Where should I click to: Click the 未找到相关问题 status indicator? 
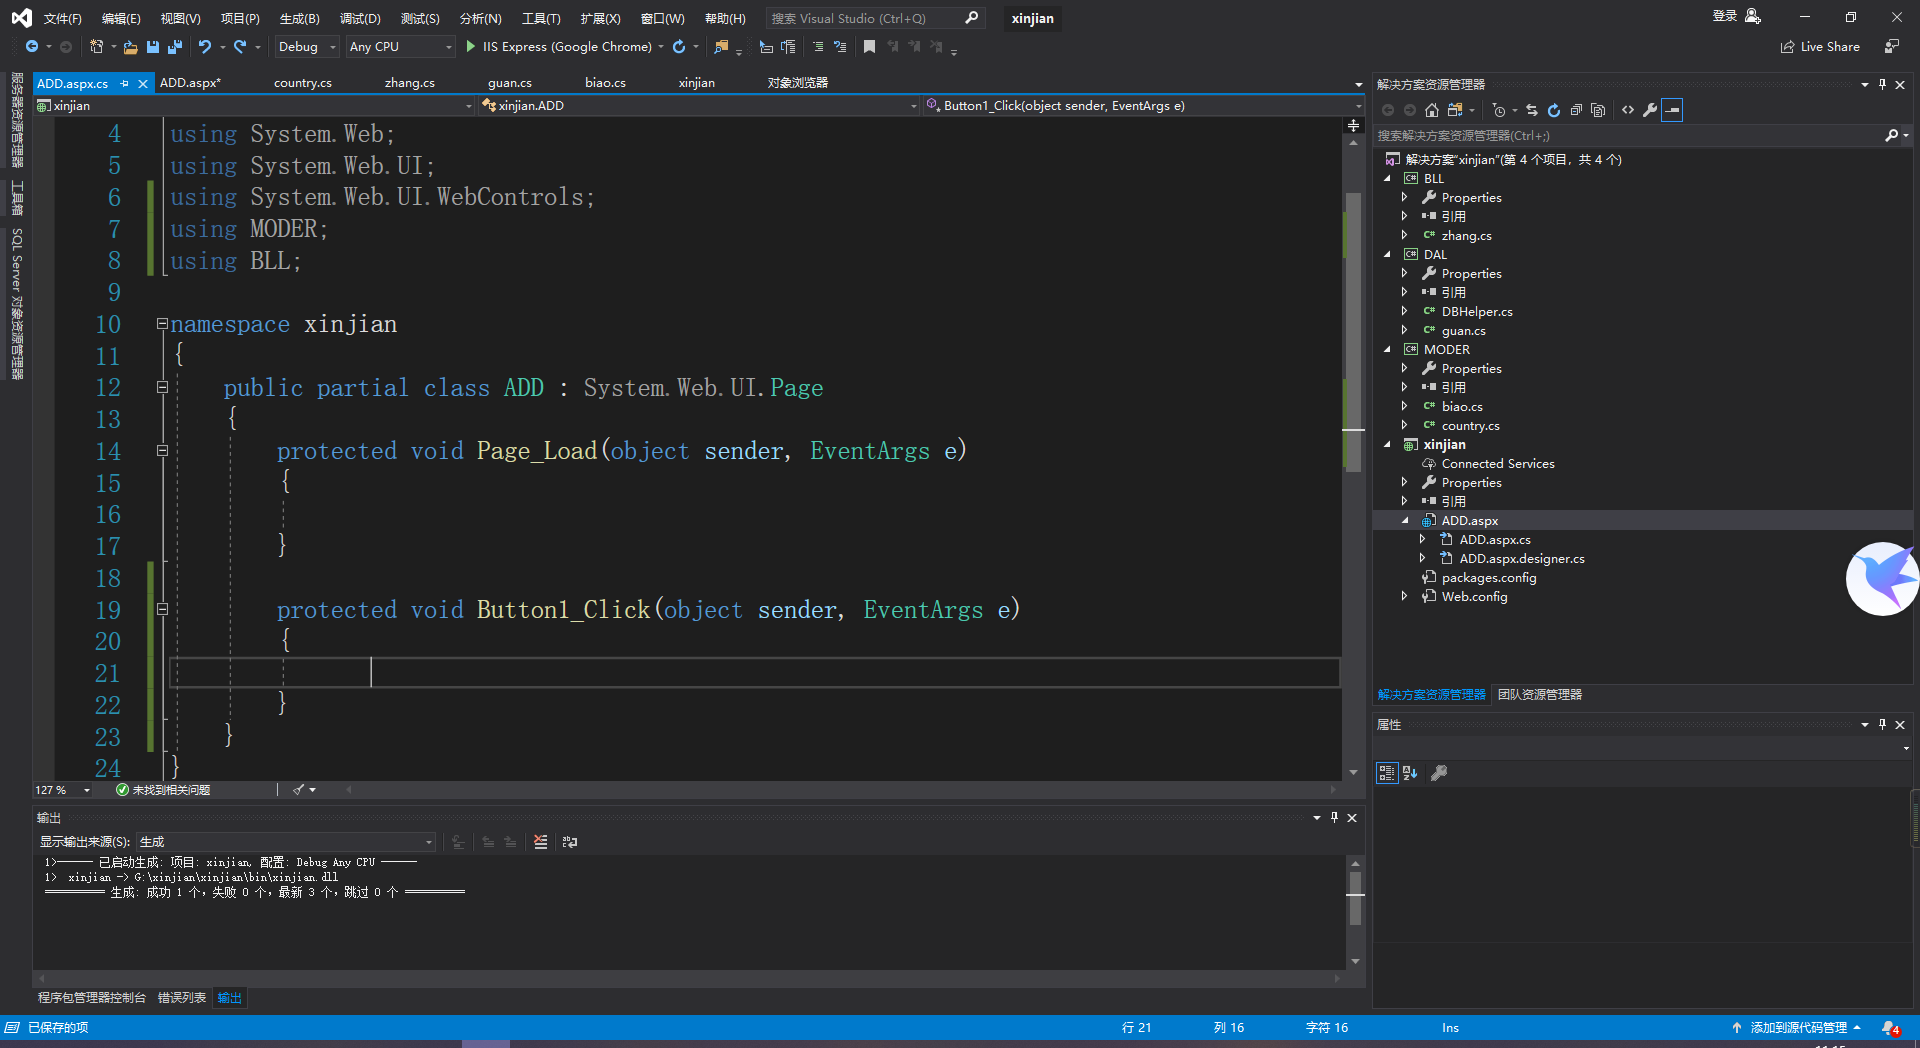pos(163,790)
